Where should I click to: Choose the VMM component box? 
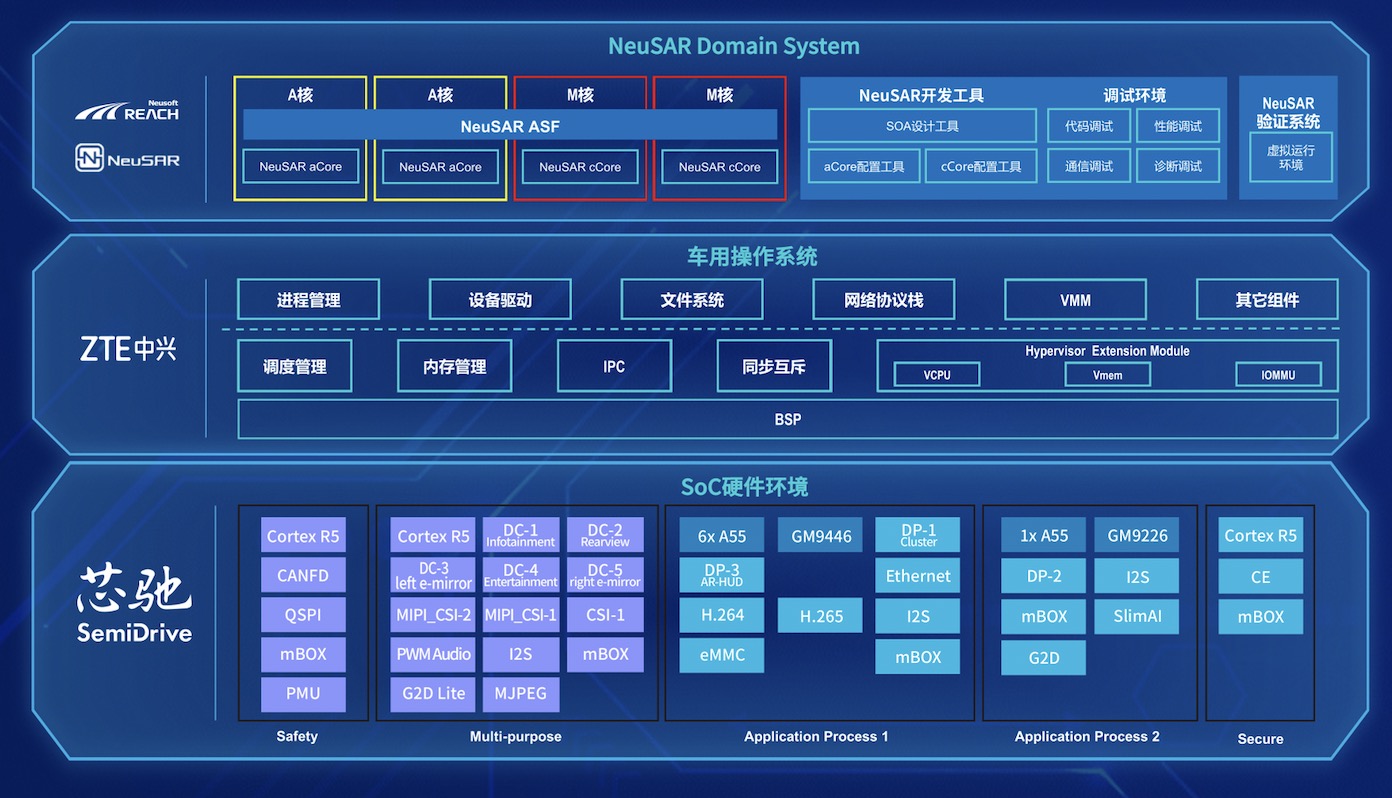pyautogui.click(x=1075, y=300)
